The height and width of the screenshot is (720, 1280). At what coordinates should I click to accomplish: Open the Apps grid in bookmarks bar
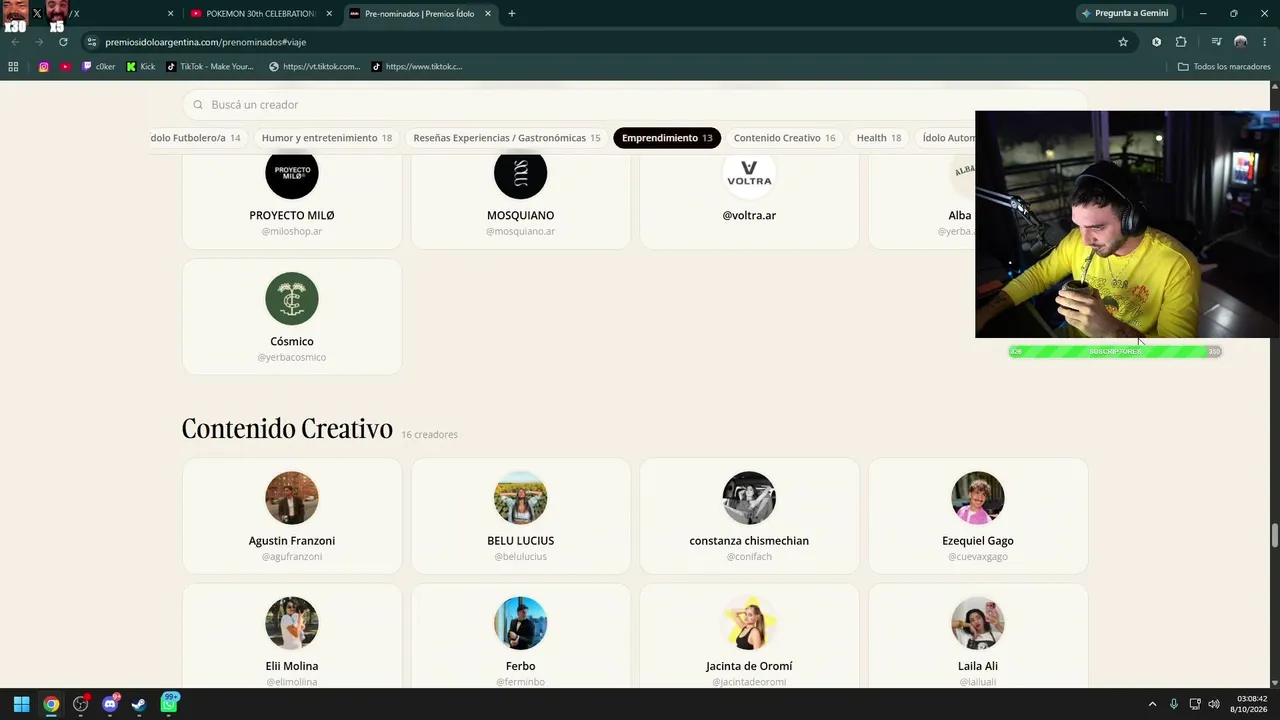(x=13, y=67)
